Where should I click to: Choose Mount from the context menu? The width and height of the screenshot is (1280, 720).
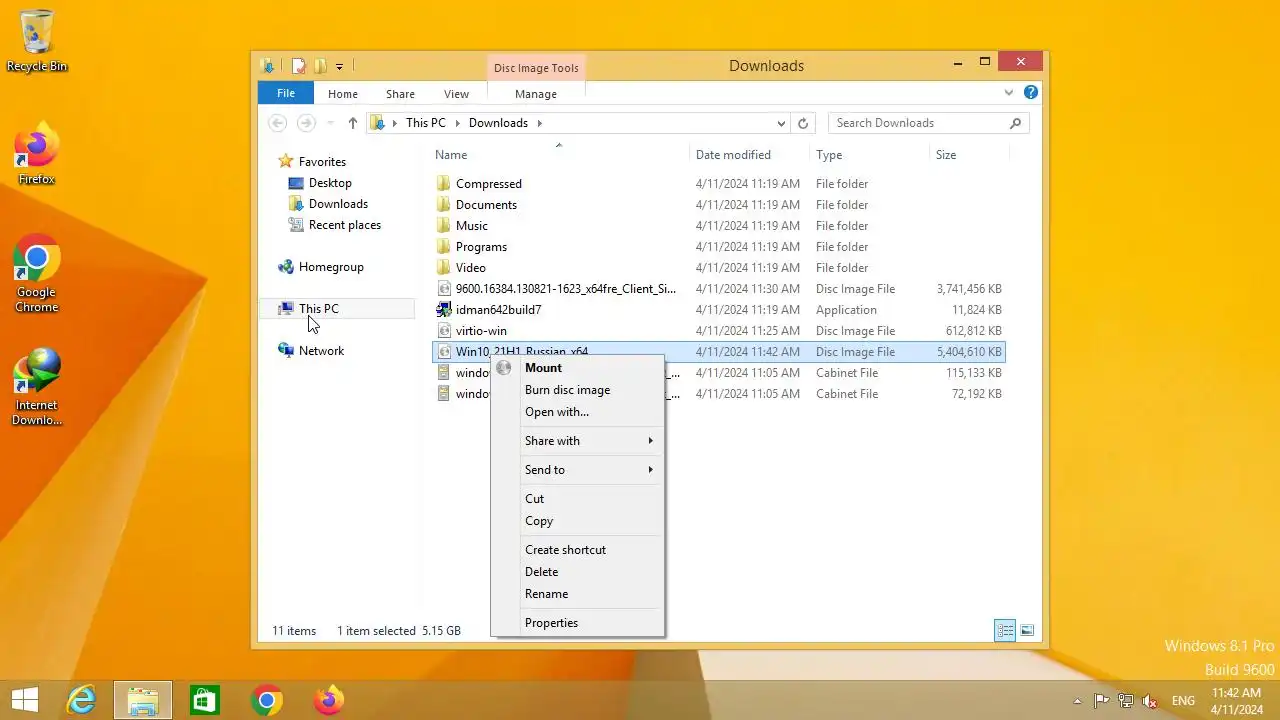point(577,368)
